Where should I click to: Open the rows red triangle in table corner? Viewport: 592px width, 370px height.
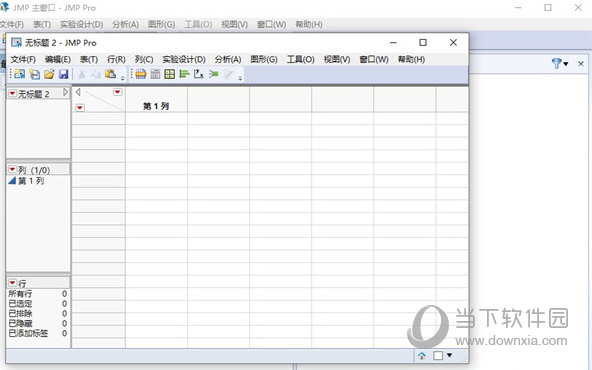tap(80, 108)
